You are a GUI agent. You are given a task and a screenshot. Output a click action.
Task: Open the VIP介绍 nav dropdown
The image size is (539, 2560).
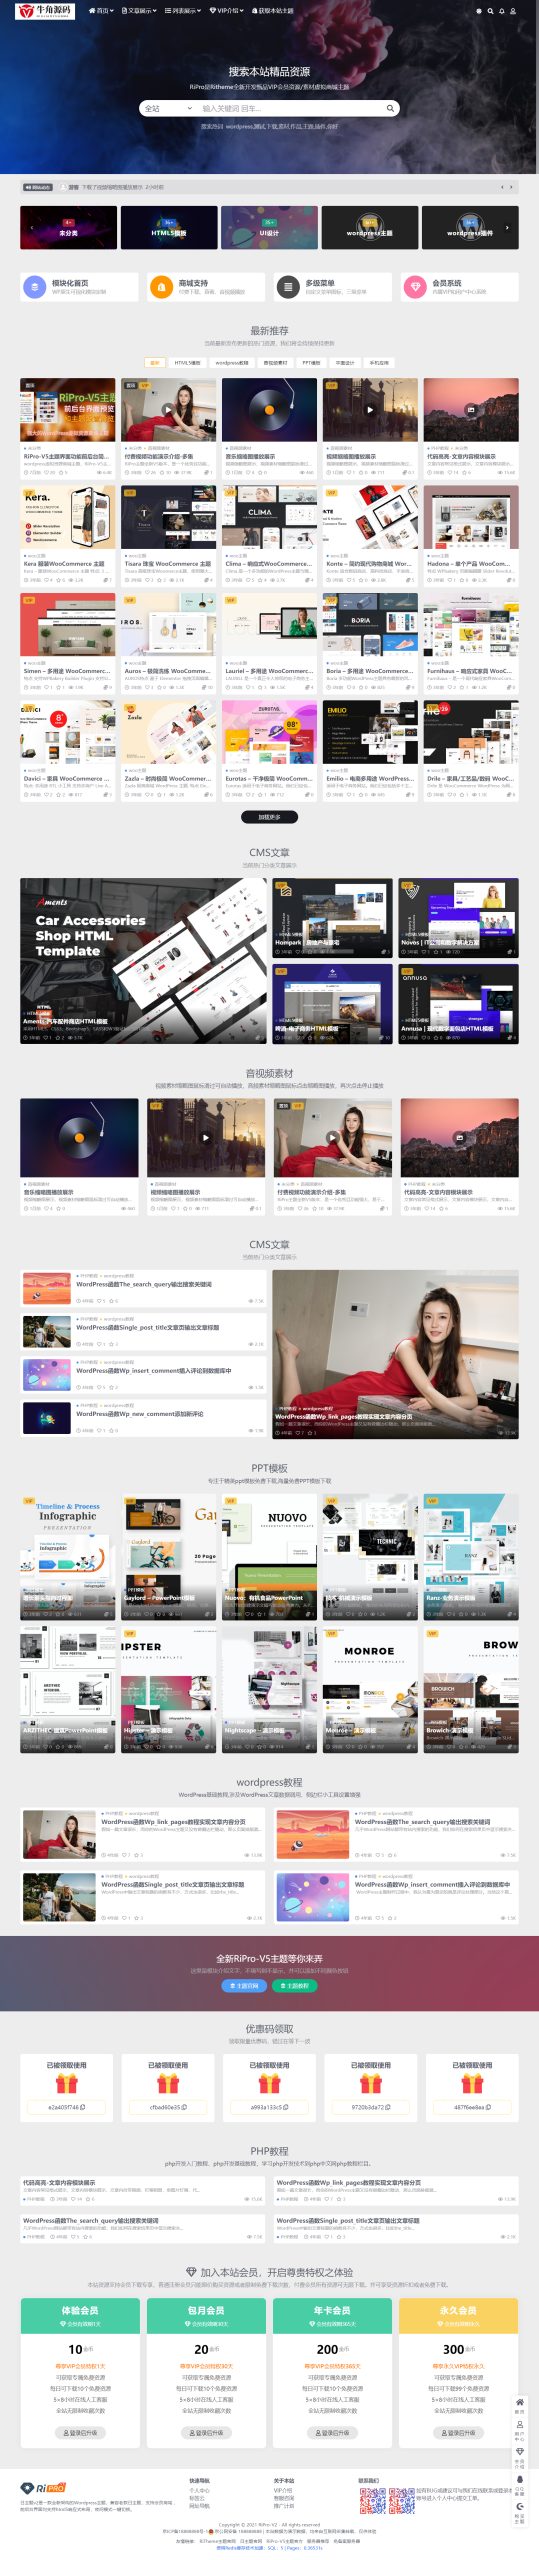pyautogui.click(x=226, y=11)
